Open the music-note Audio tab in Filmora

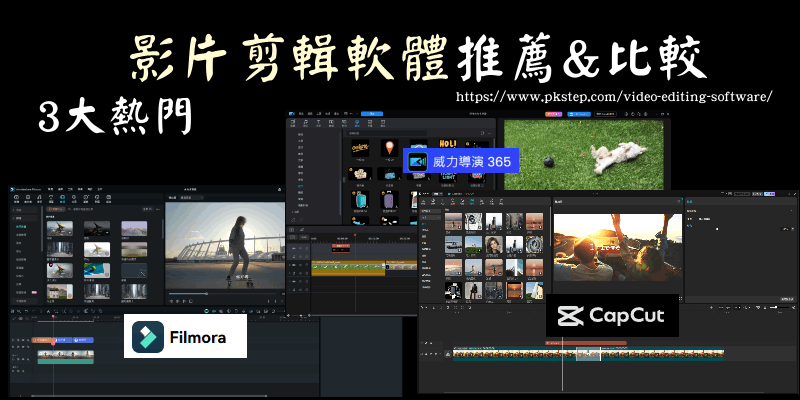39,197
